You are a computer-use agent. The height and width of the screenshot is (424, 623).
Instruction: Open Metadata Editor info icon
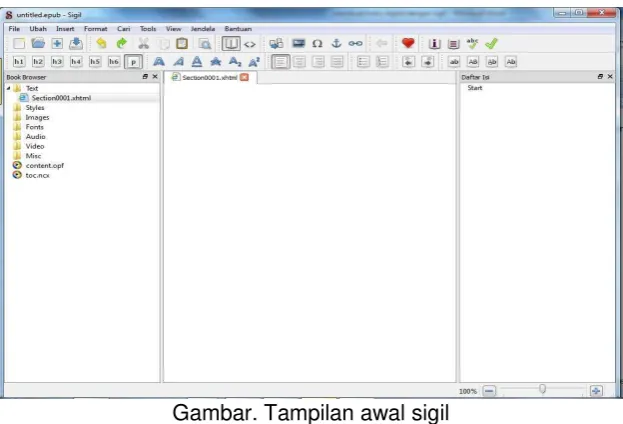[435, 44]
